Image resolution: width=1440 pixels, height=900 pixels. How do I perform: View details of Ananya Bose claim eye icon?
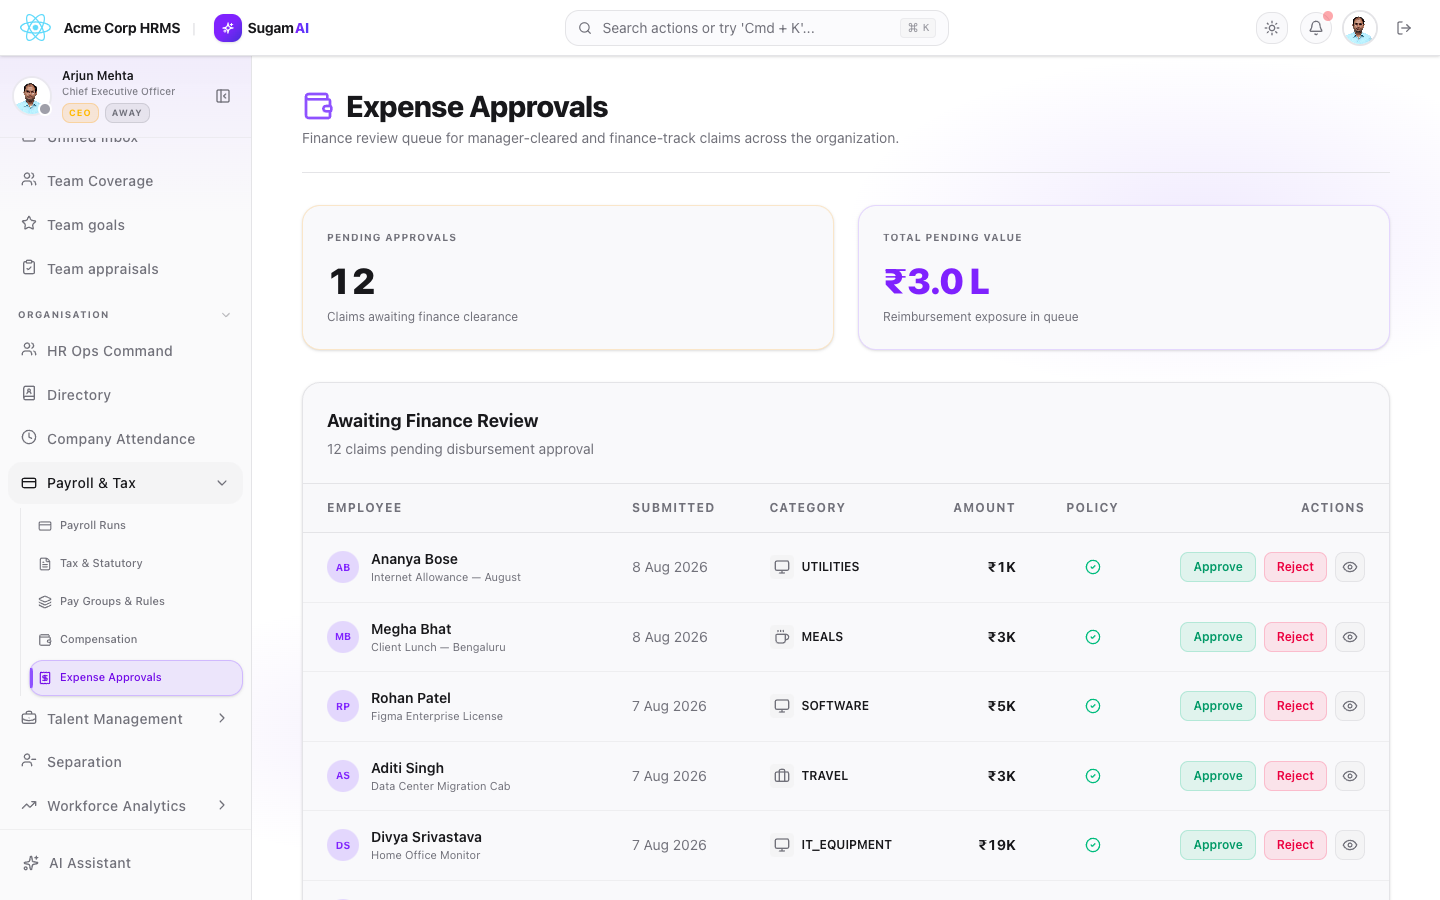(x=1350, y=567)
